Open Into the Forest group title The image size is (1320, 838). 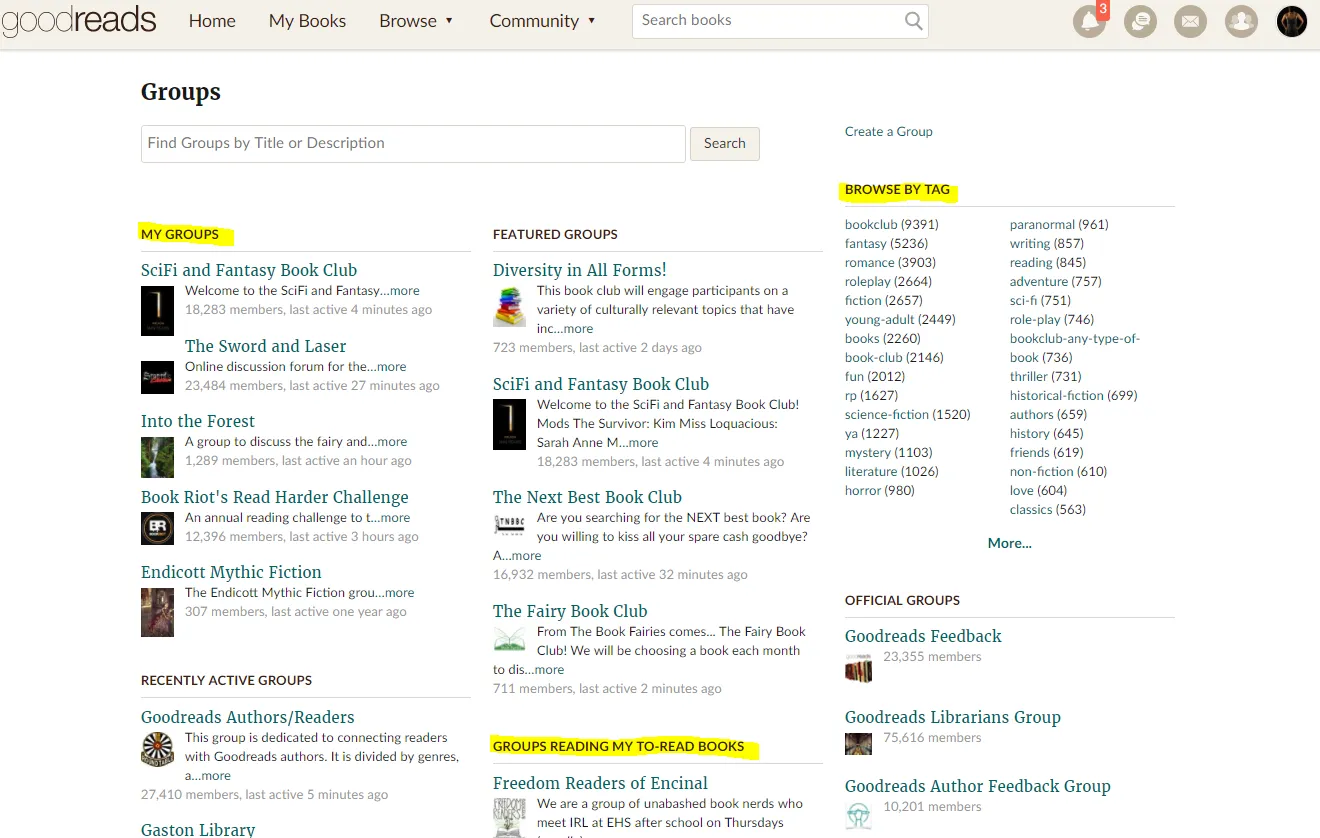[x=198, y=421]
